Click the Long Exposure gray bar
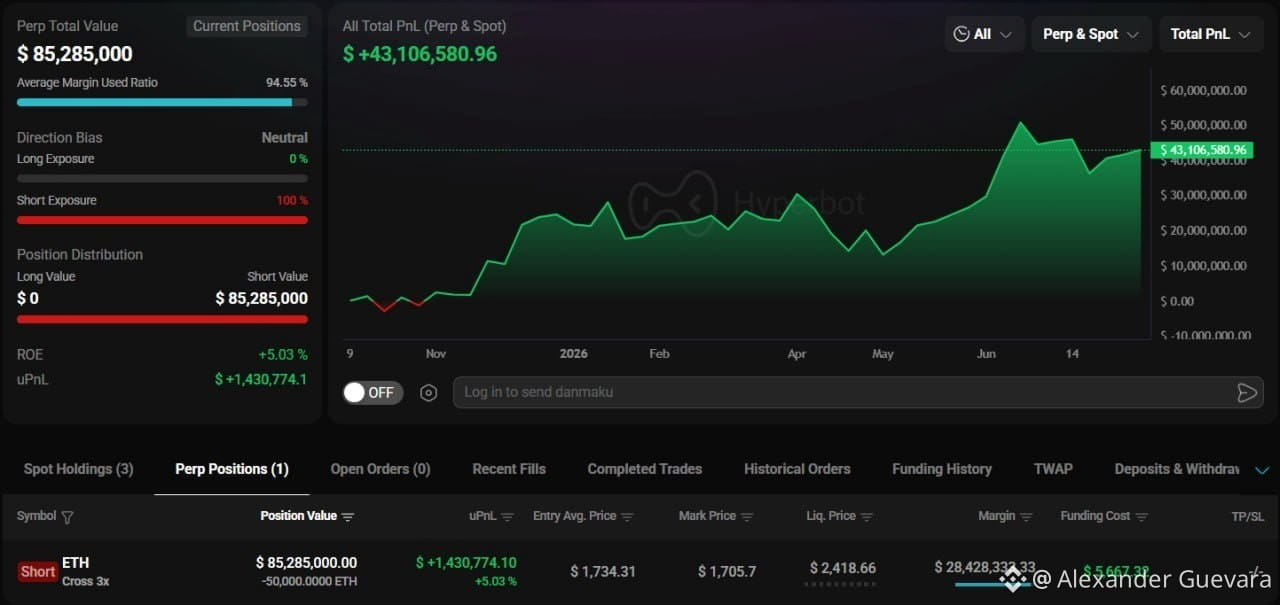Viewport: 1280px width, 605px height. coord(162,179)
